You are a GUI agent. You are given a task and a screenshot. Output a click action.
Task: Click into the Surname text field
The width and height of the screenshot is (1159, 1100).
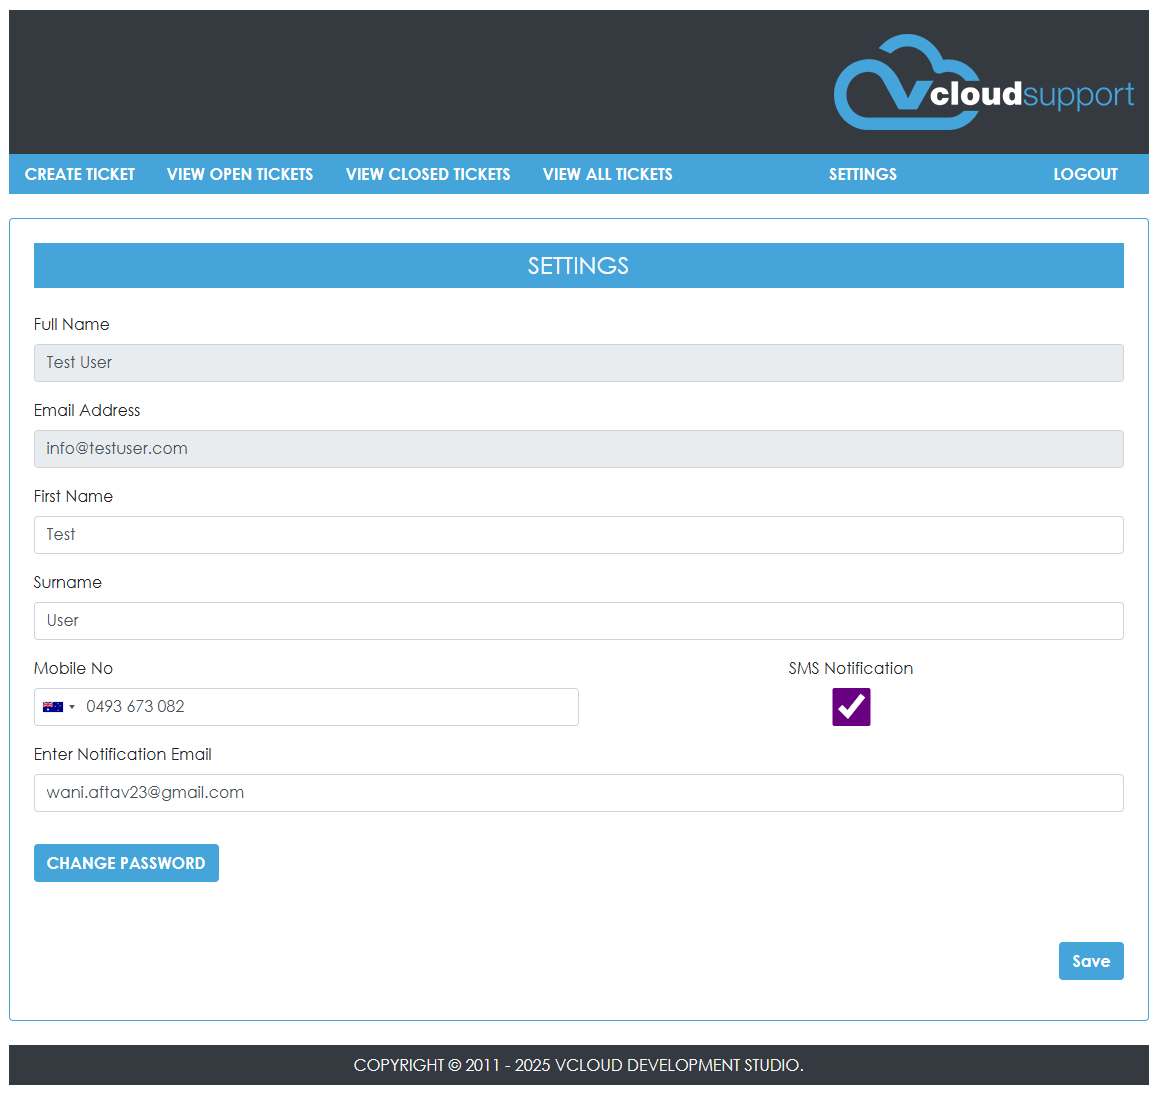coord(578,621)
